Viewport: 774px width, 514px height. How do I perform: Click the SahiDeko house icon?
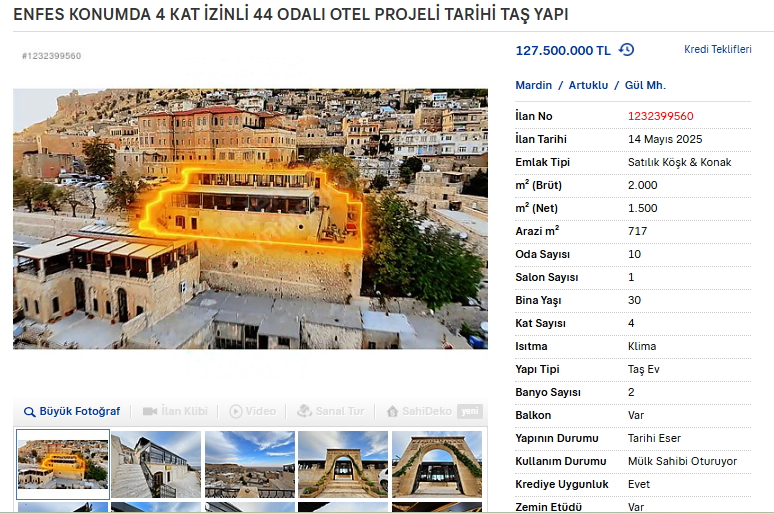pos(392,411)
